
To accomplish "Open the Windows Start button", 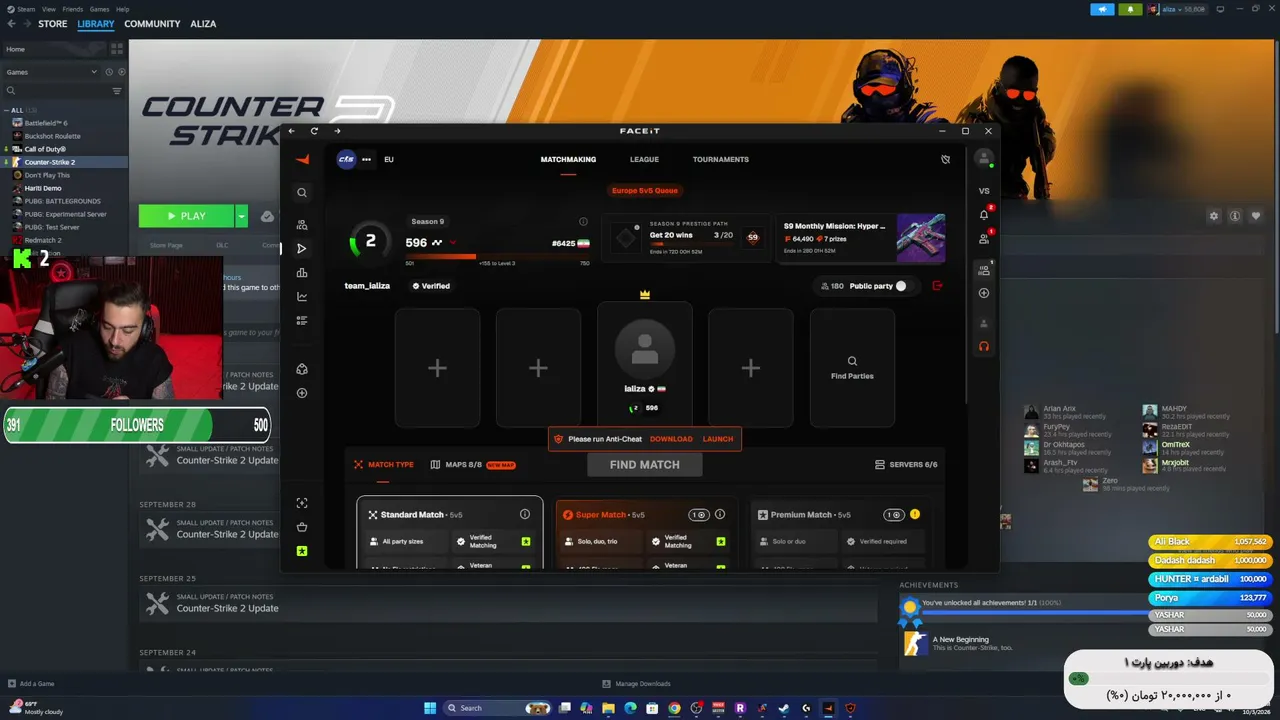I will point(430,708).
